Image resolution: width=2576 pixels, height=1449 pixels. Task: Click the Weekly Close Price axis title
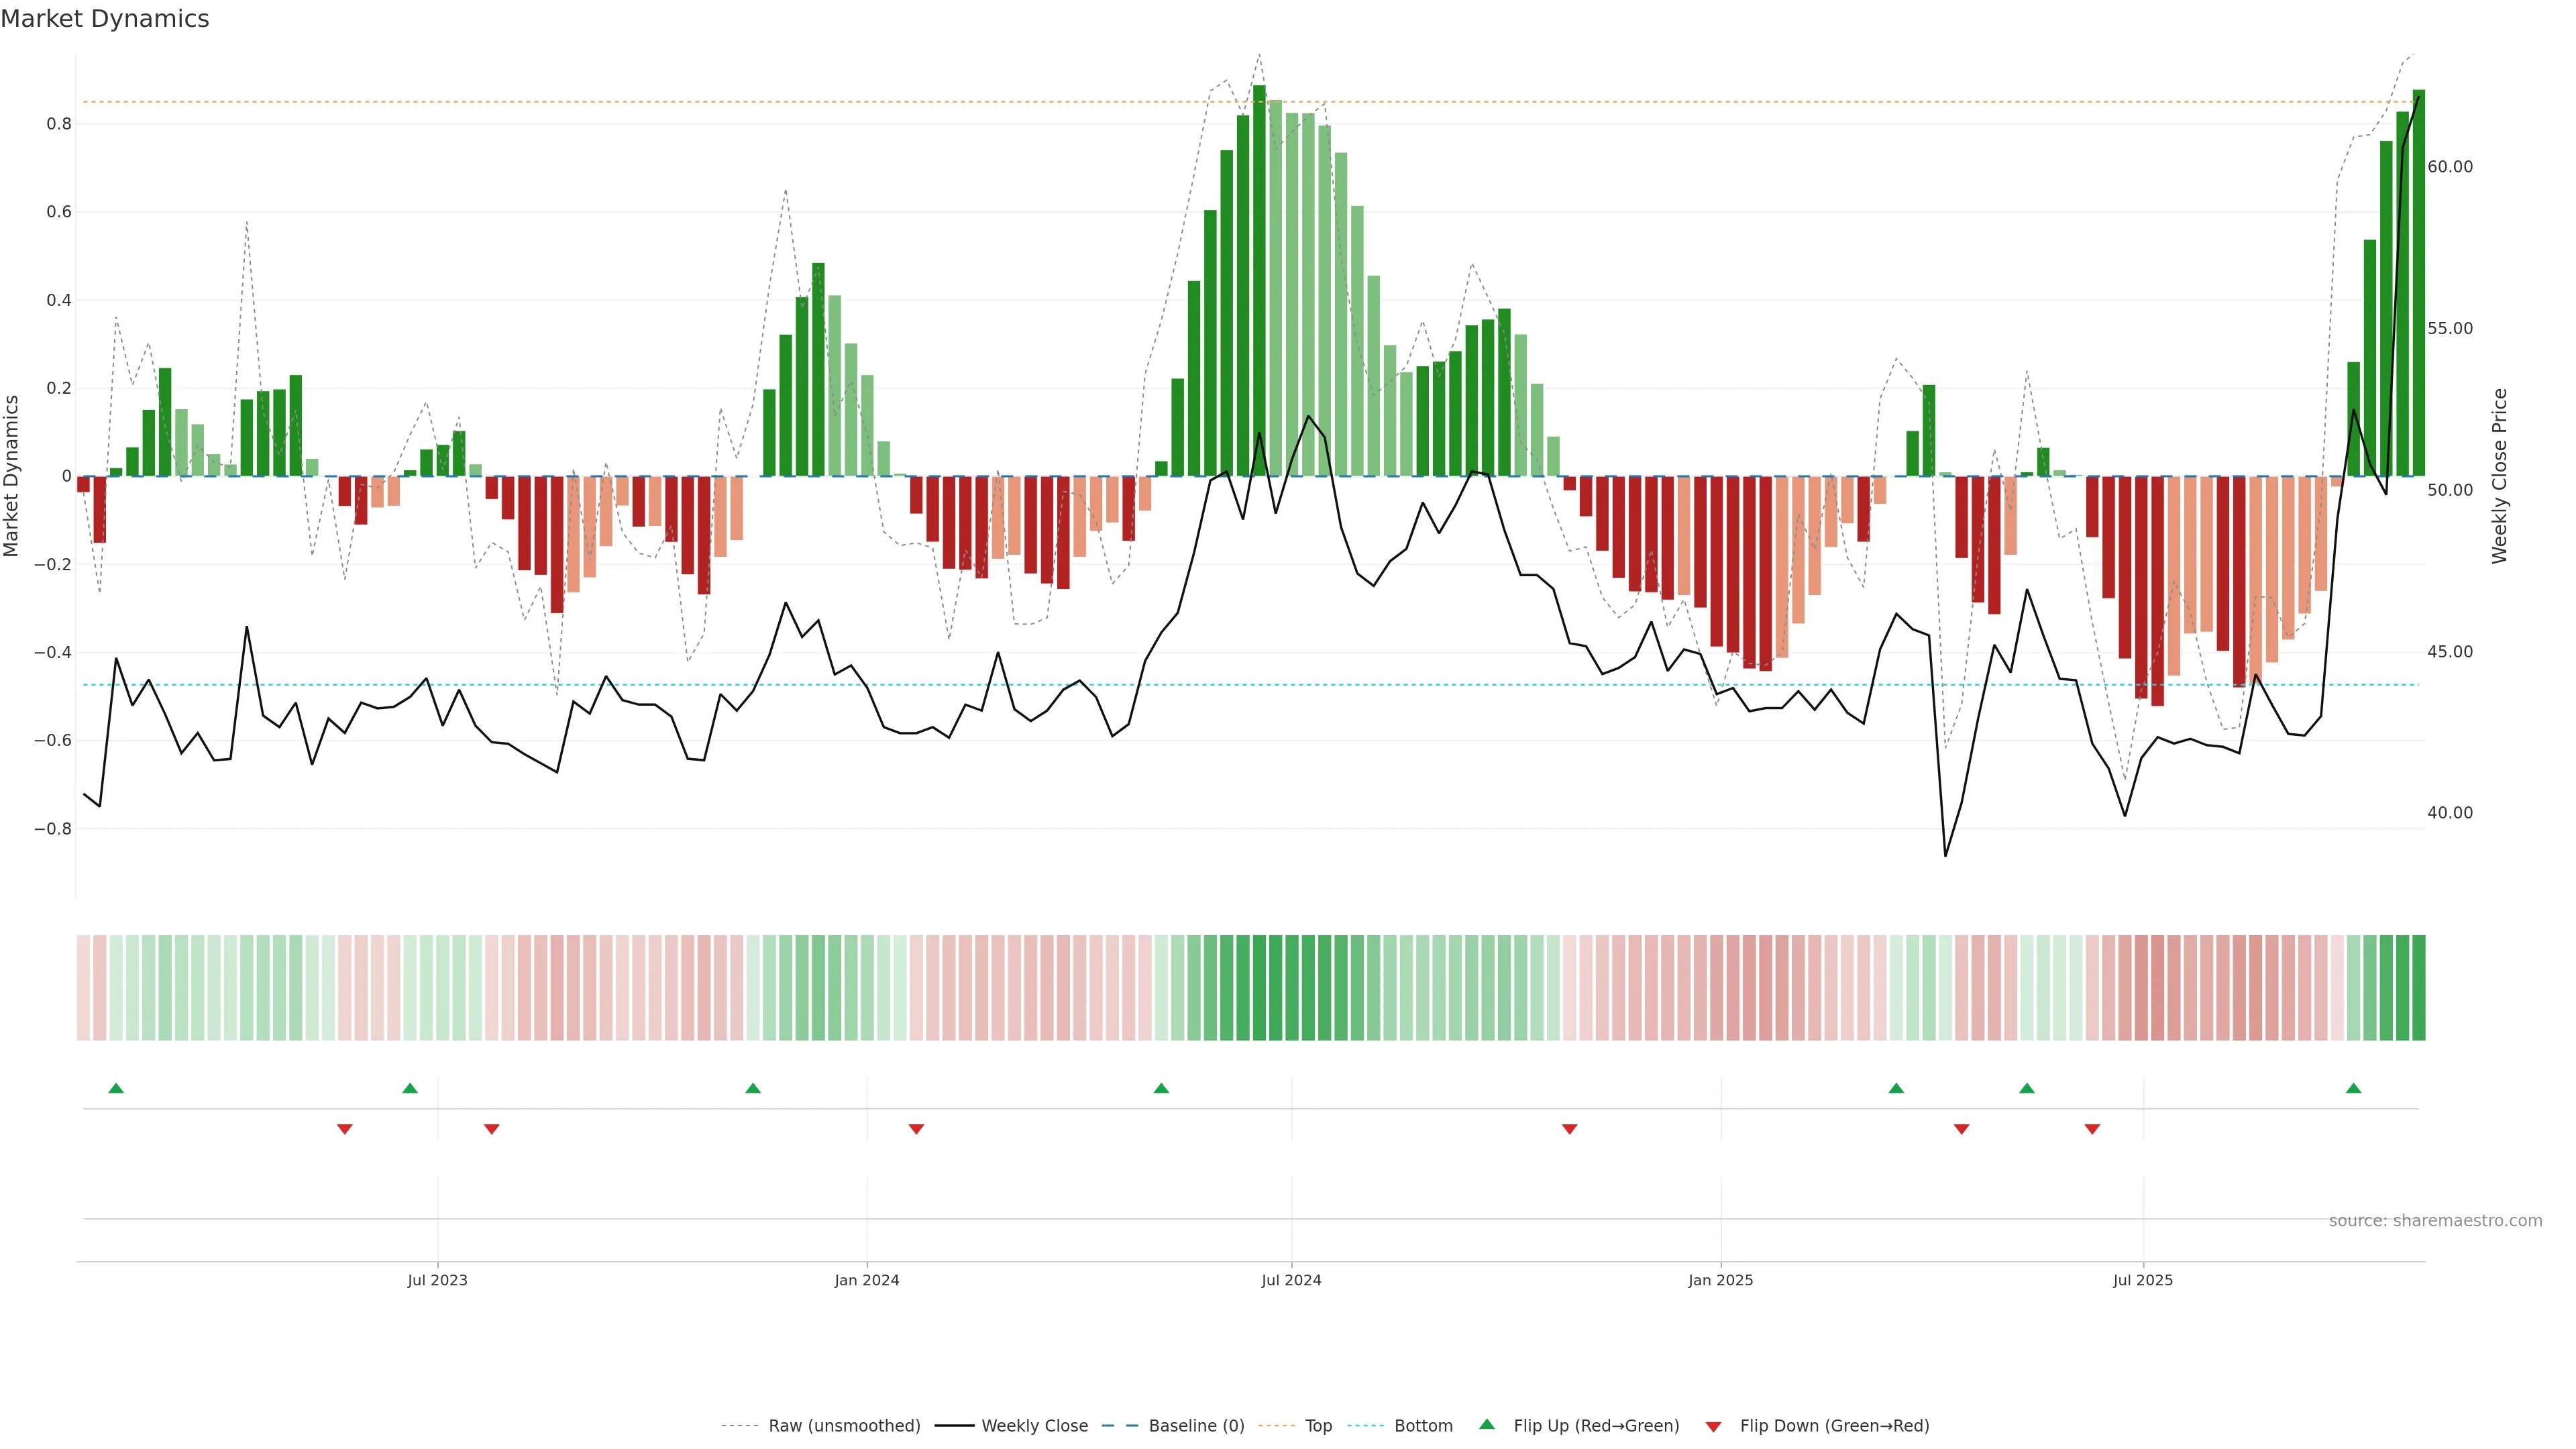click(x=2500, y=476)
